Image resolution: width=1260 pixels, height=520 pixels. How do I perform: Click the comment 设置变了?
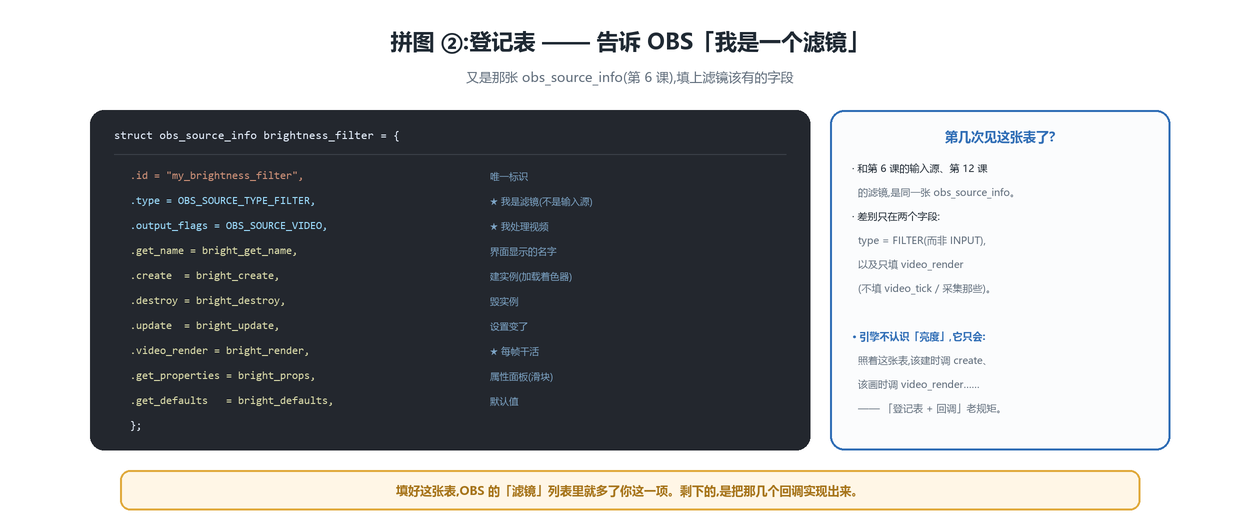(x=509, y=327)
